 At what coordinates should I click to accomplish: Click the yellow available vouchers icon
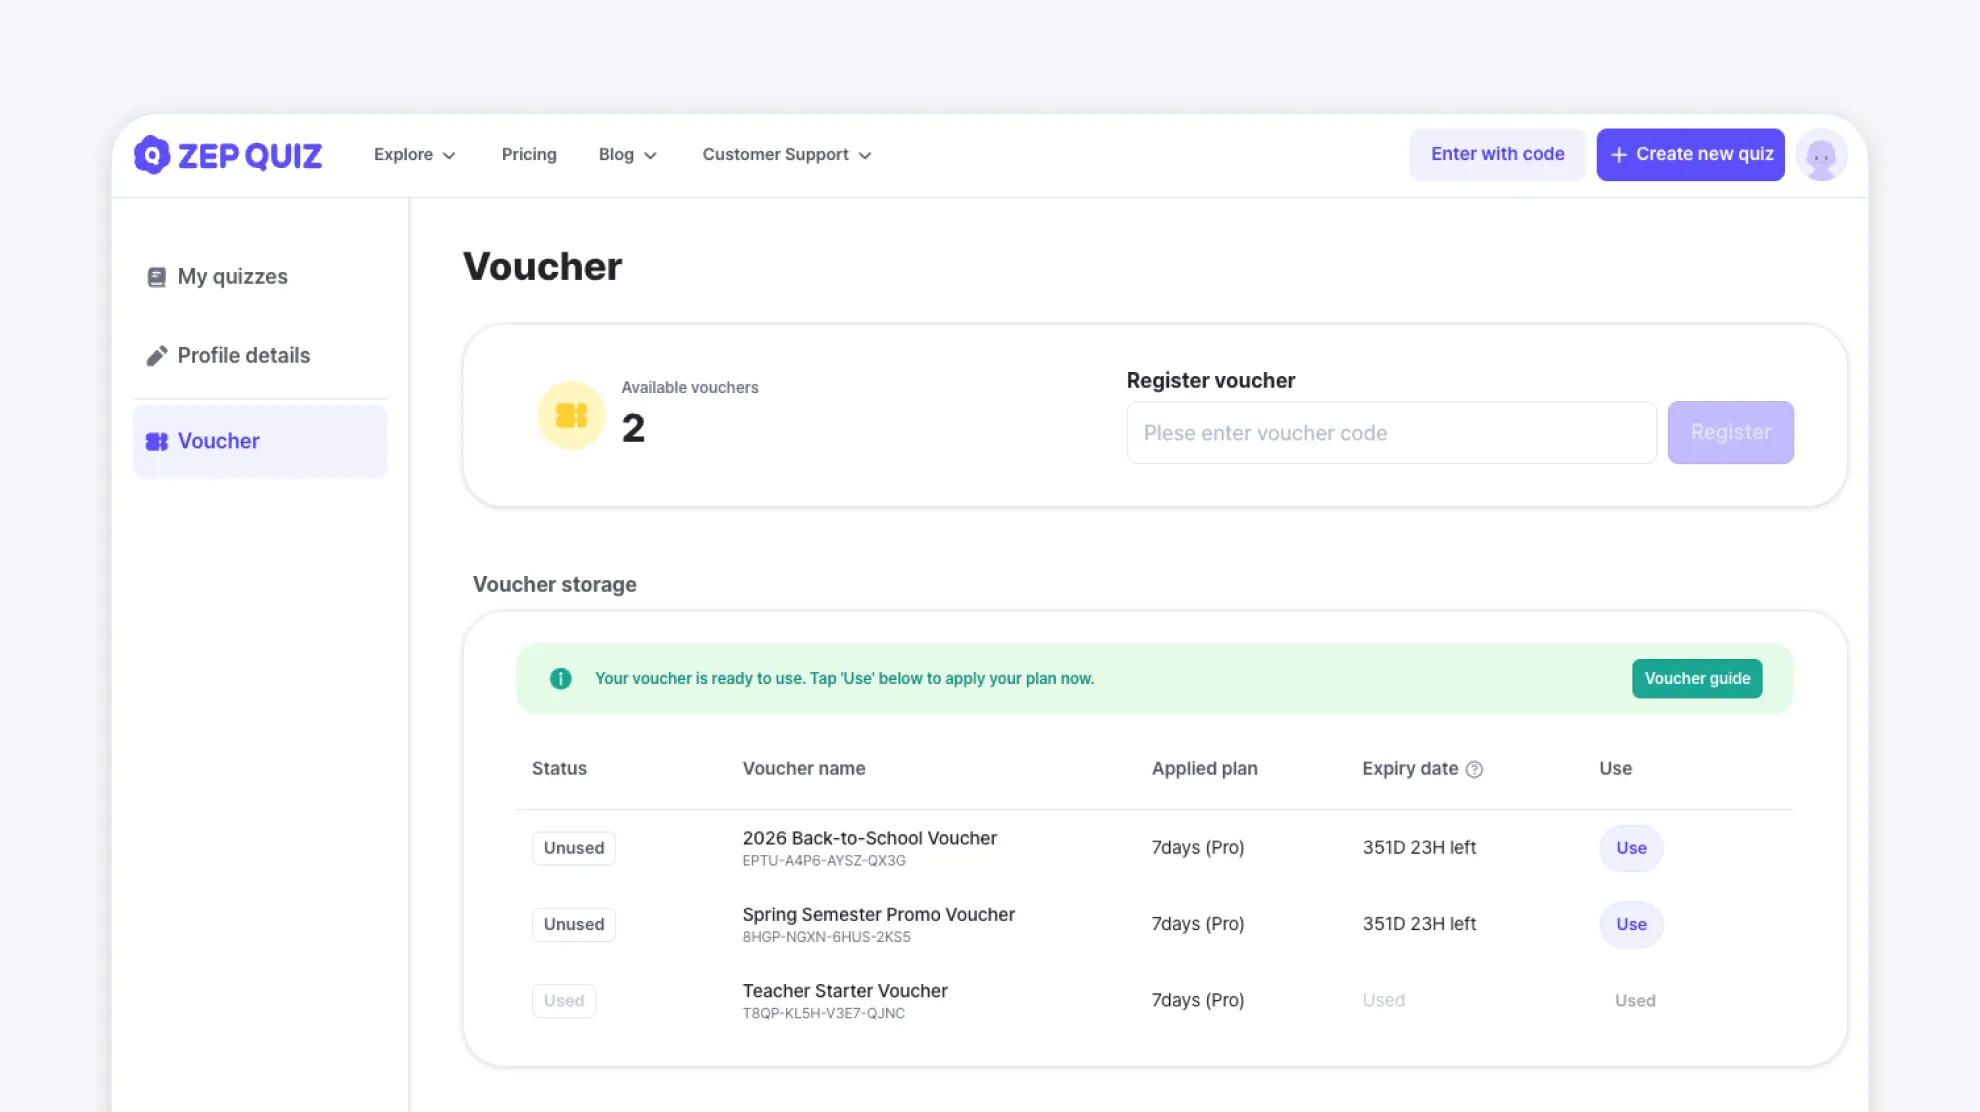(571, 415)
